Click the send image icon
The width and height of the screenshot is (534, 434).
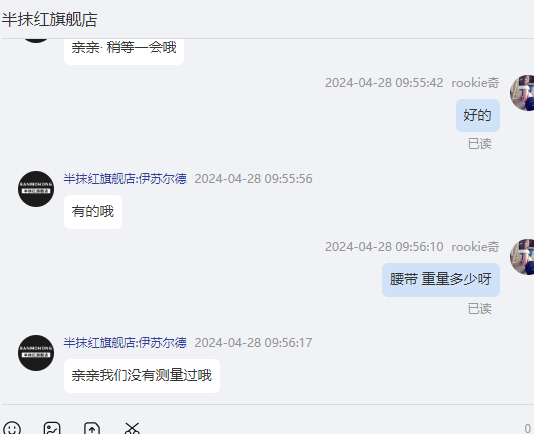pyautogui.click(x=52, y=428)
